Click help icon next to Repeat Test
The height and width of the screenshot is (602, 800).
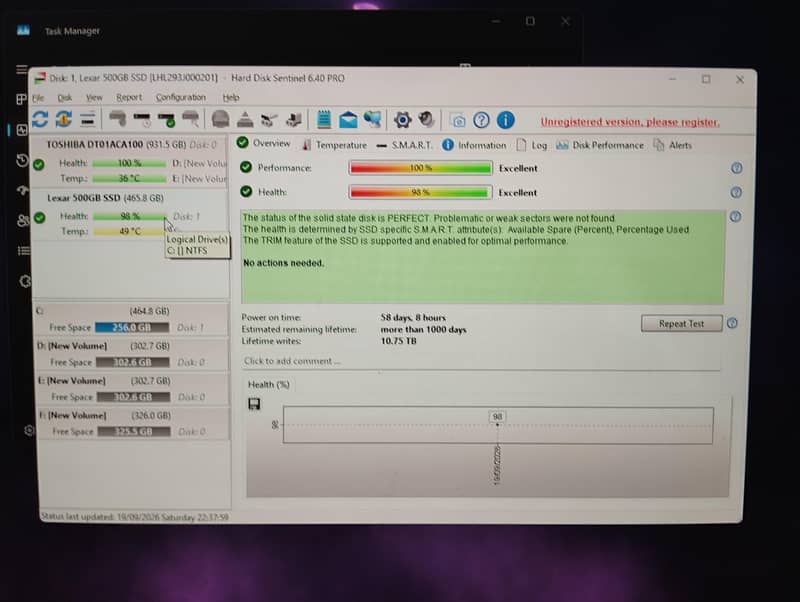tap(732, 323)
